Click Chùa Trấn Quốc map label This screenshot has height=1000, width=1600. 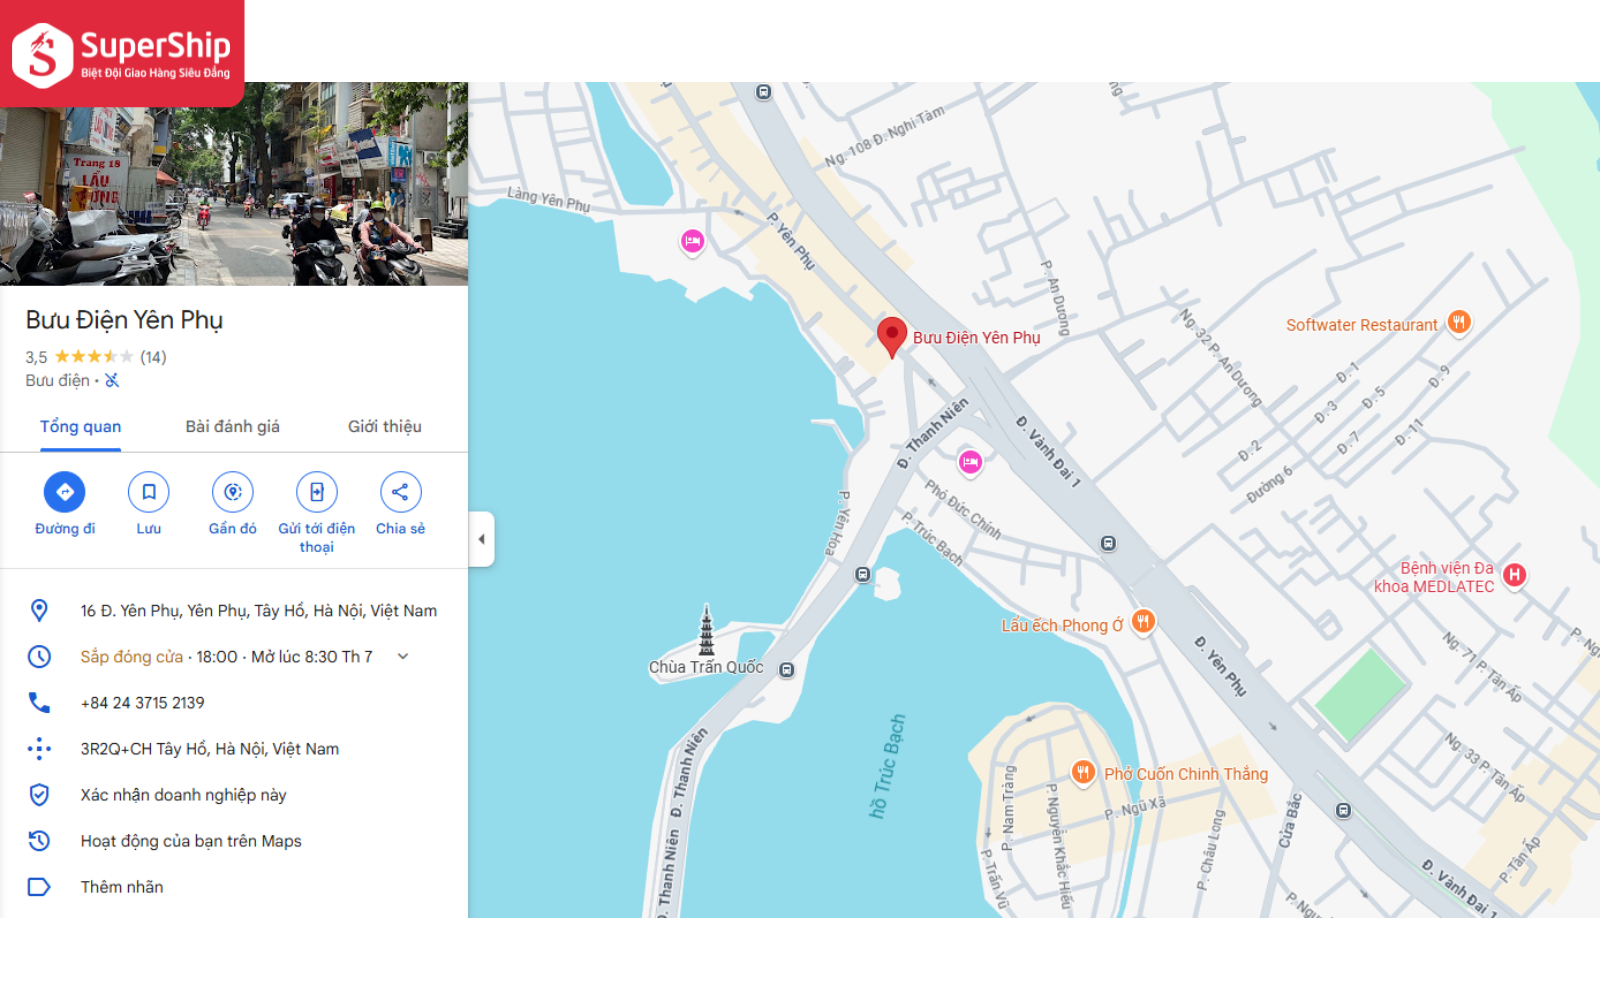(706, 667)
